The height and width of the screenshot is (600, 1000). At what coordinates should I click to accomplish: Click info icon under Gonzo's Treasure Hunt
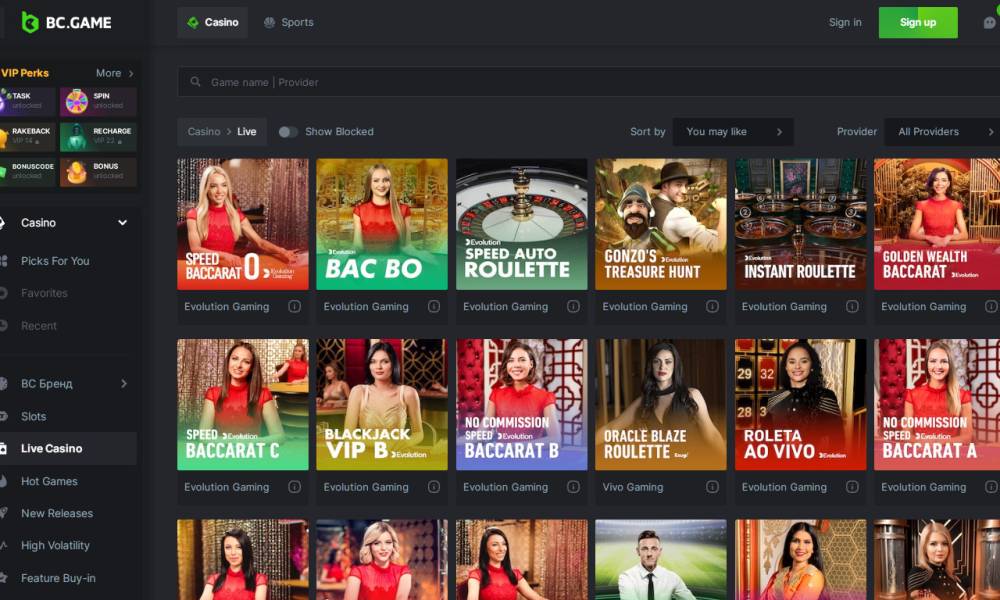[712, 307]
